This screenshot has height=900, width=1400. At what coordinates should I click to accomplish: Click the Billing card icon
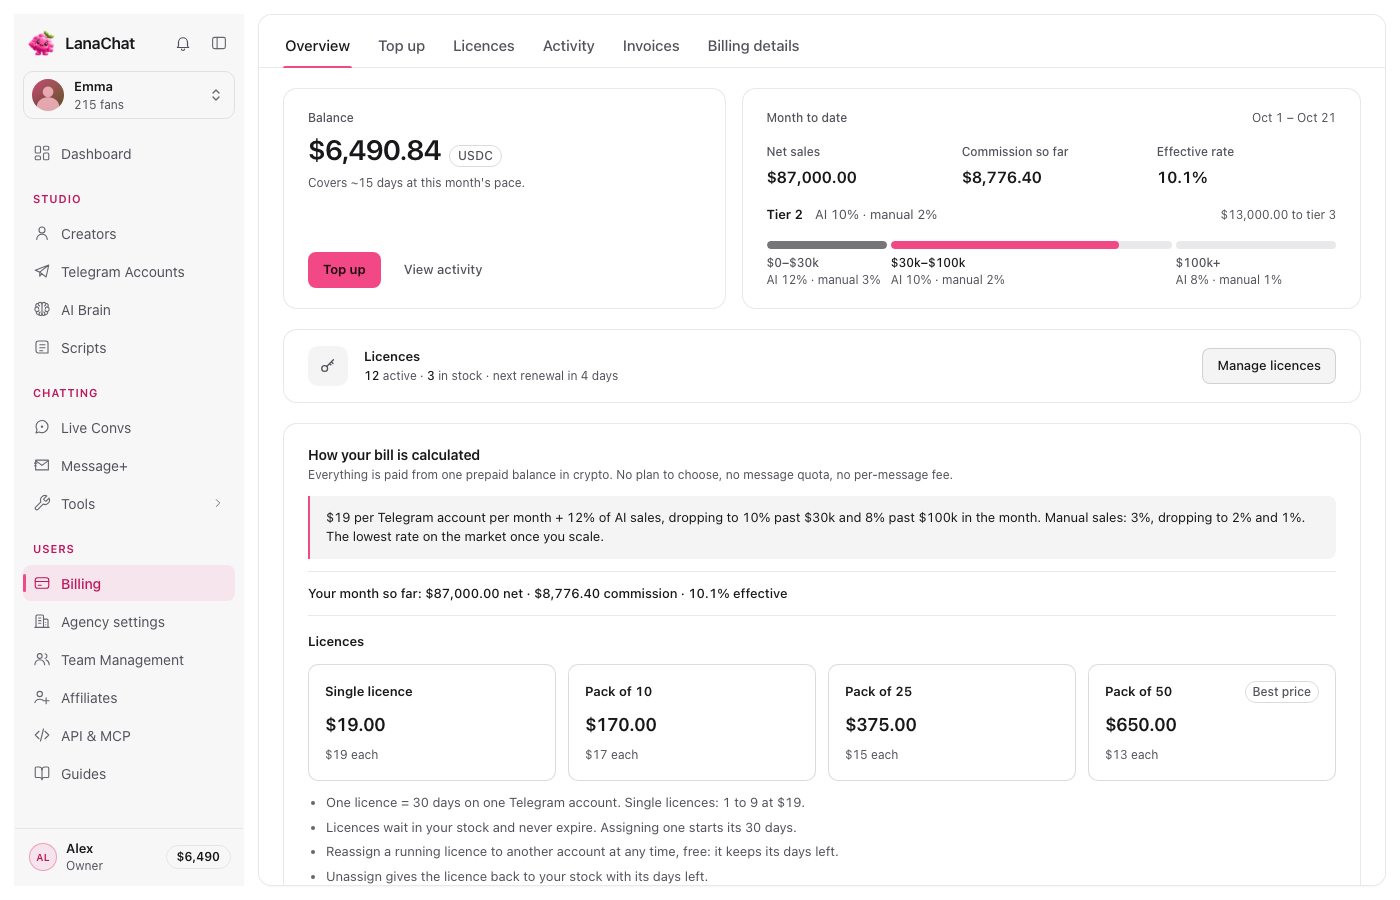point(42,583)
